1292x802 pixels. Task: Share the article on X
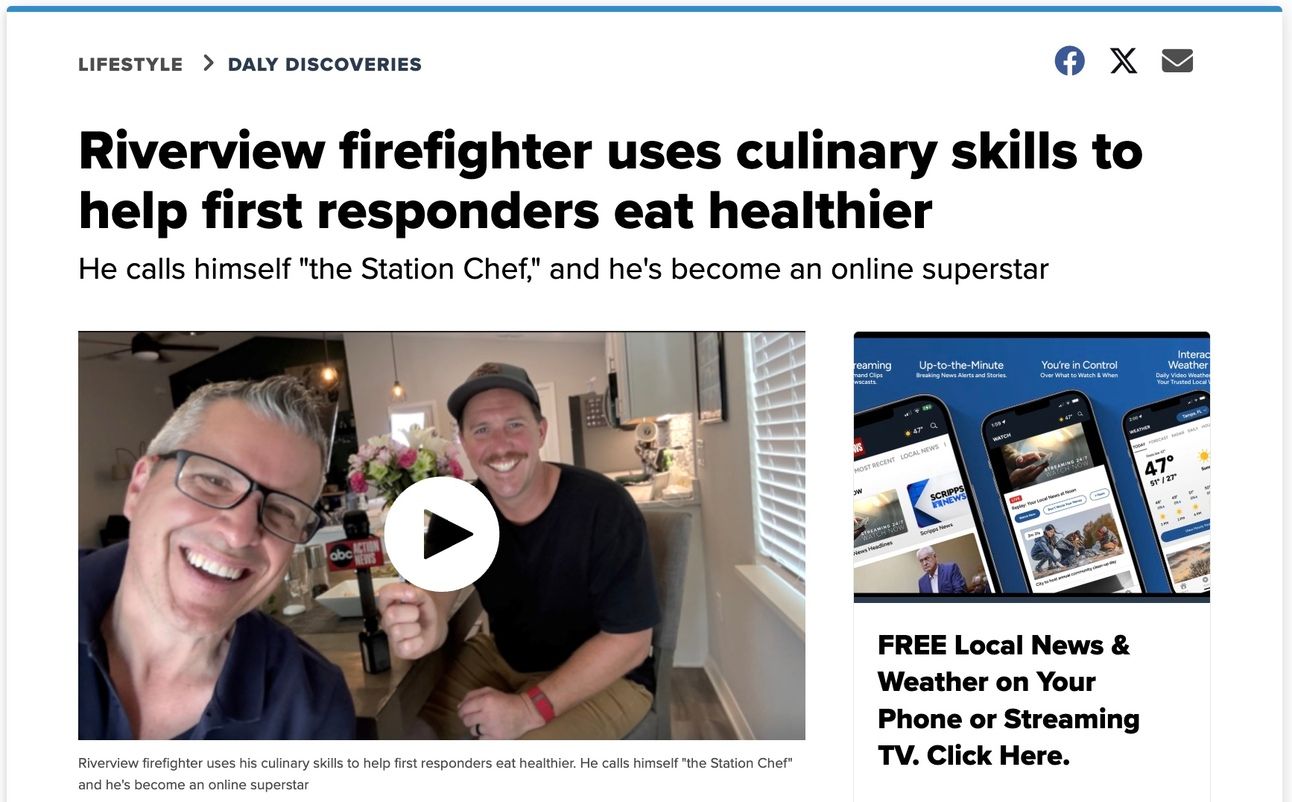pos(1123,61)
